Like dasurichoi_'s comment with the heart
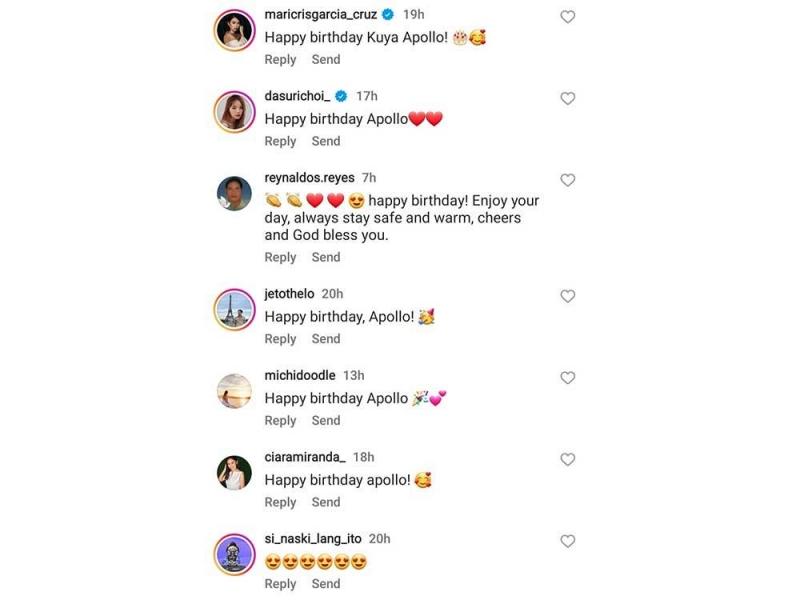Viewport: 800px width, 600px height. click(x=567, y=99)
